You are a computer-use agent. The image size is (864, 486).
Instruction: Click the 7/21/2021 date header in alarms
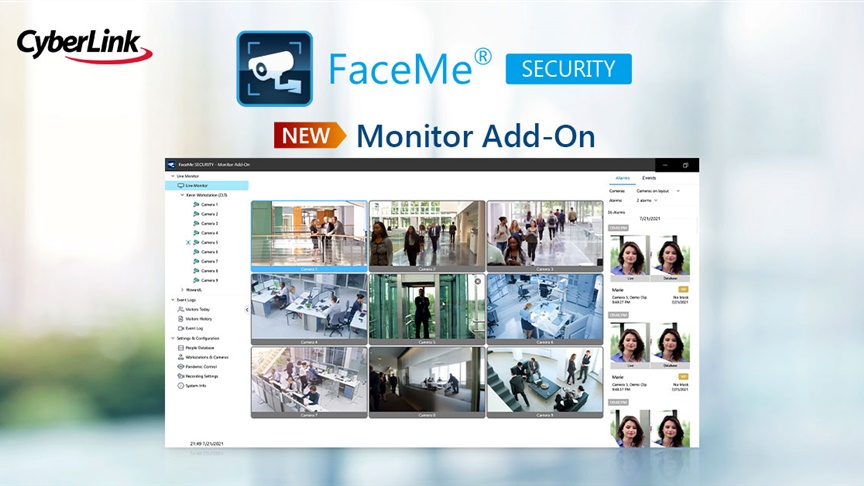pyautogui.click(x=650, y=219)
